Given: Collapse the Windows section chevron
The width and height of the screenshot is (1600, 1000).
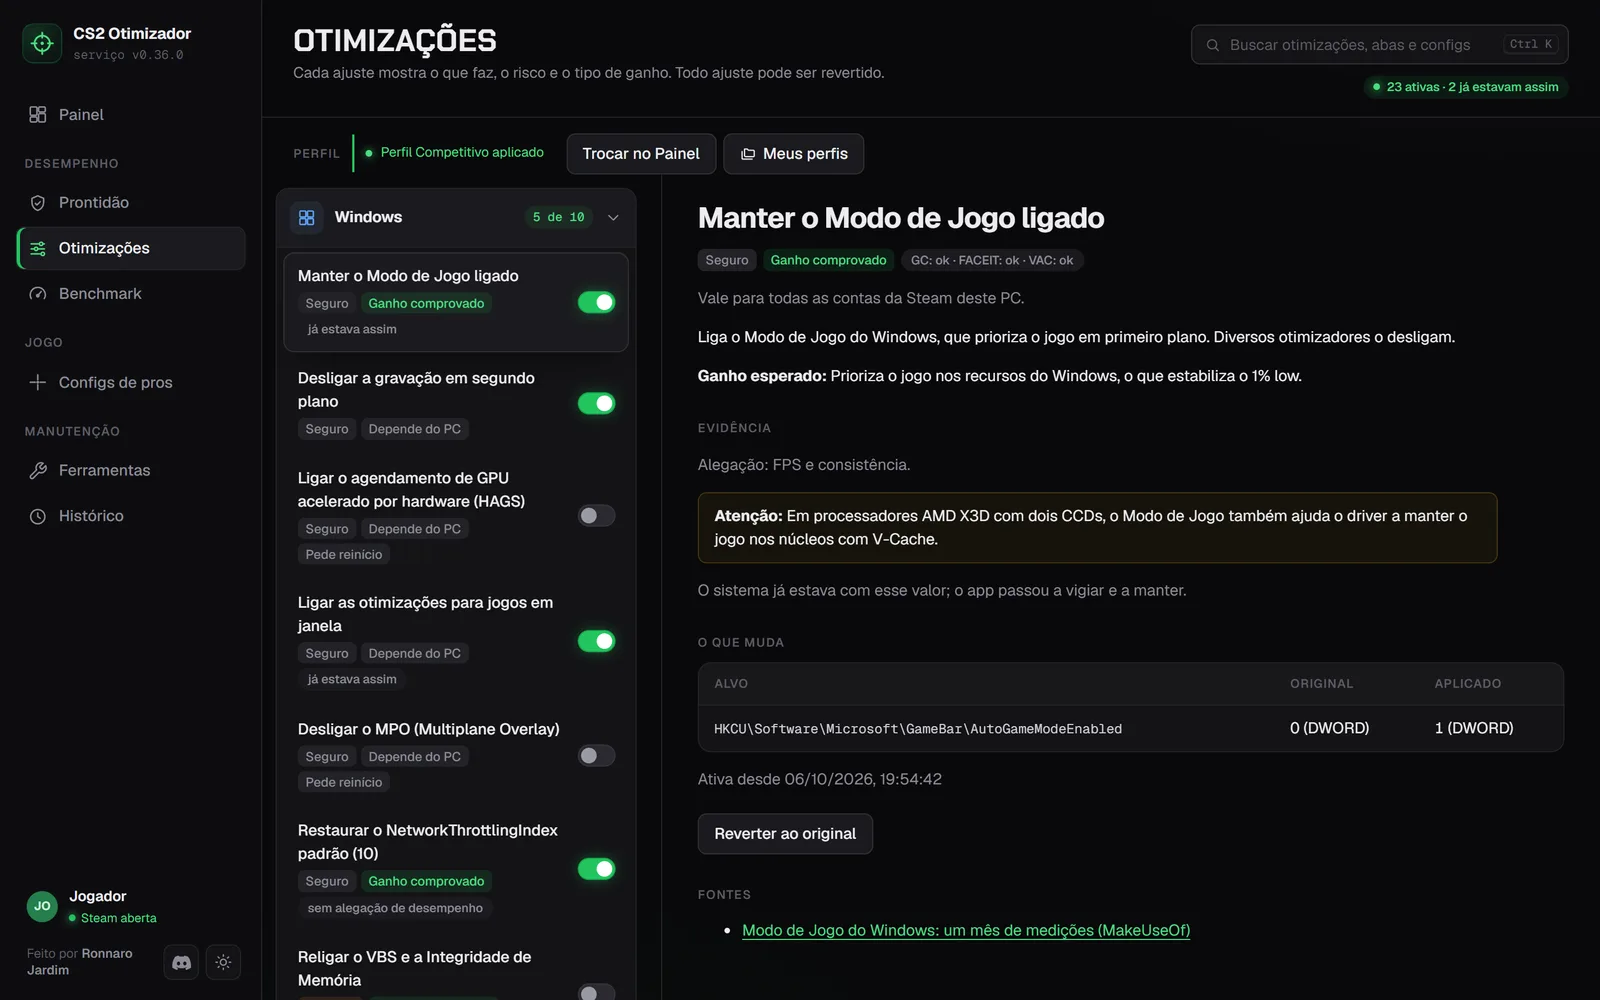Looking at the screenshot, I should coord(613,217).
